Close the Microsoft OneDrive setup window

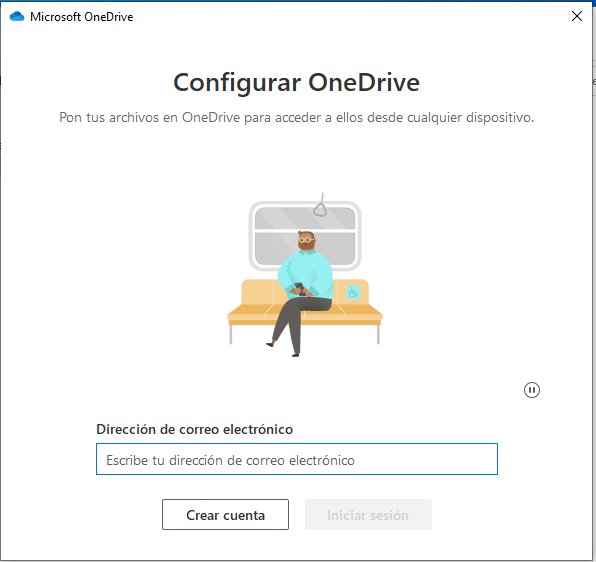pos(577,16)
